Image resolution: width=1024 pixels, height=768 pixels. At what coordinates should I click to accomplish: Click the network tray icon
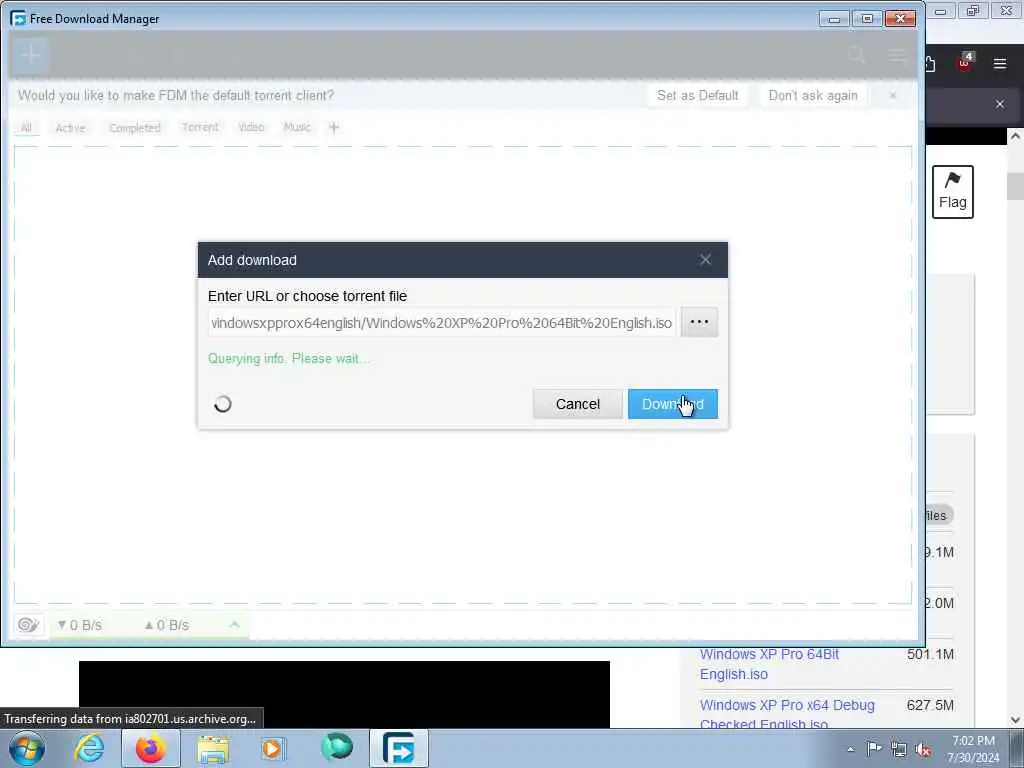click(899, 750)
